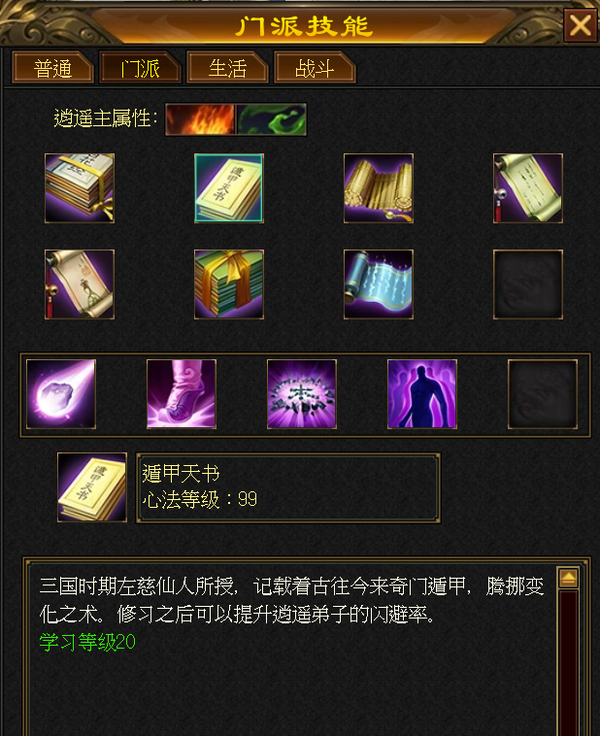This screenshot has width=600, height=736.
Task: Click the description scrollbar up arrow
Action: pos(568,578)
